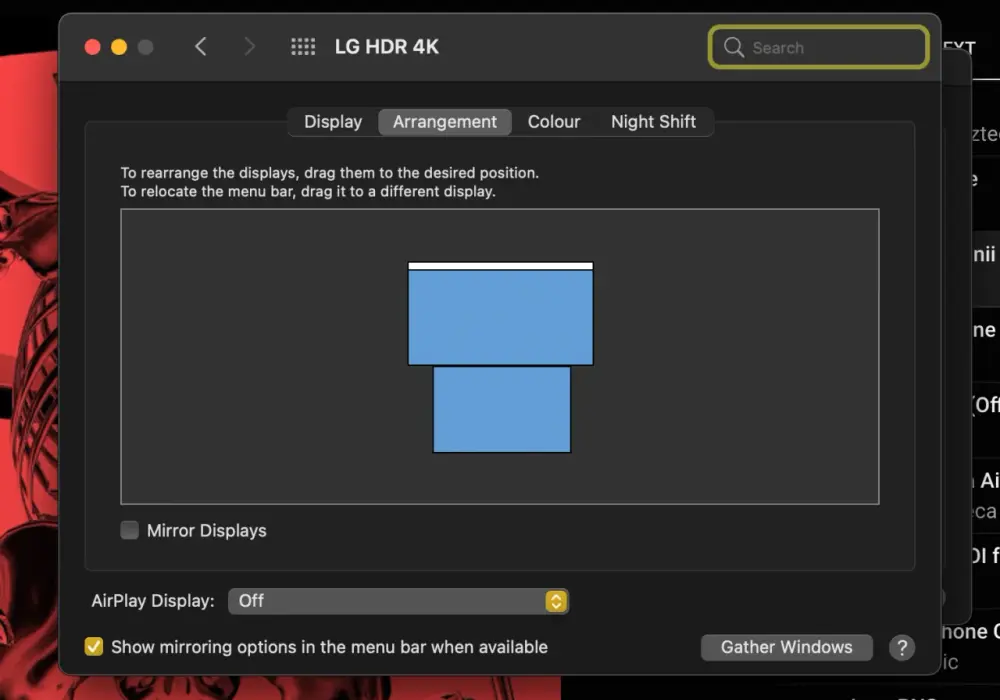Screen dimensions: 1000x700
Task: Open the Colour tab
Action: pyautogui.click(x=554, y=122)
